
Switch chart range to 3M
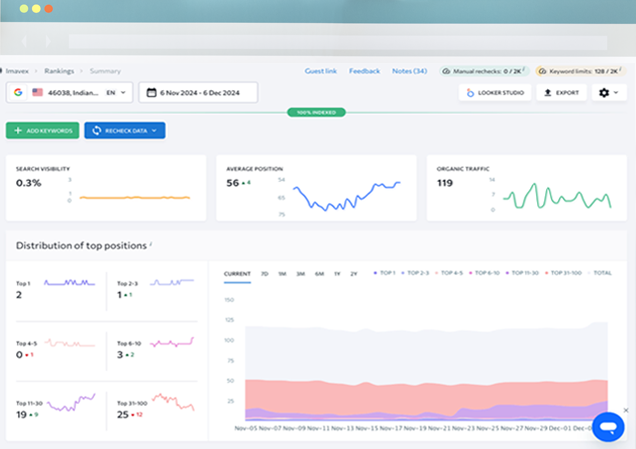pyautogui.click(x=301, y=273)
